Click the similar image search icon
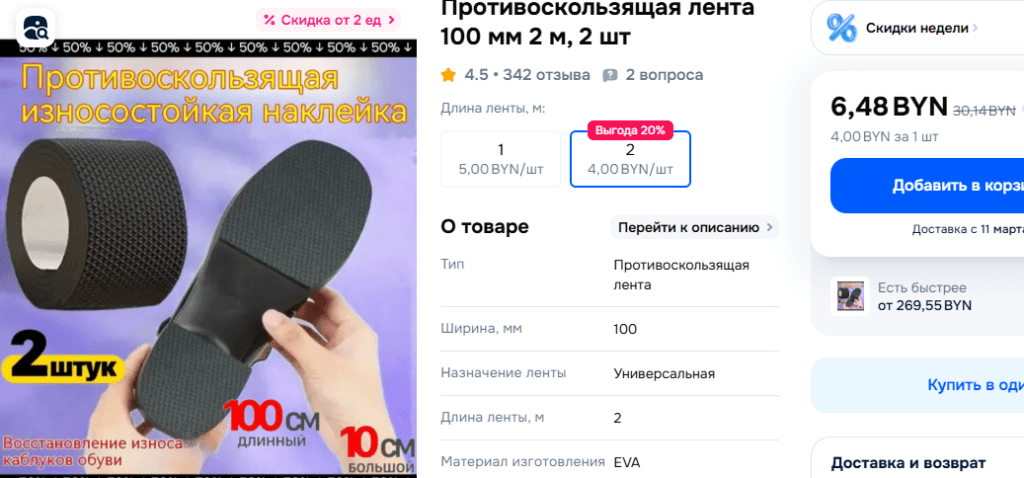 click(x=36, y=27)
